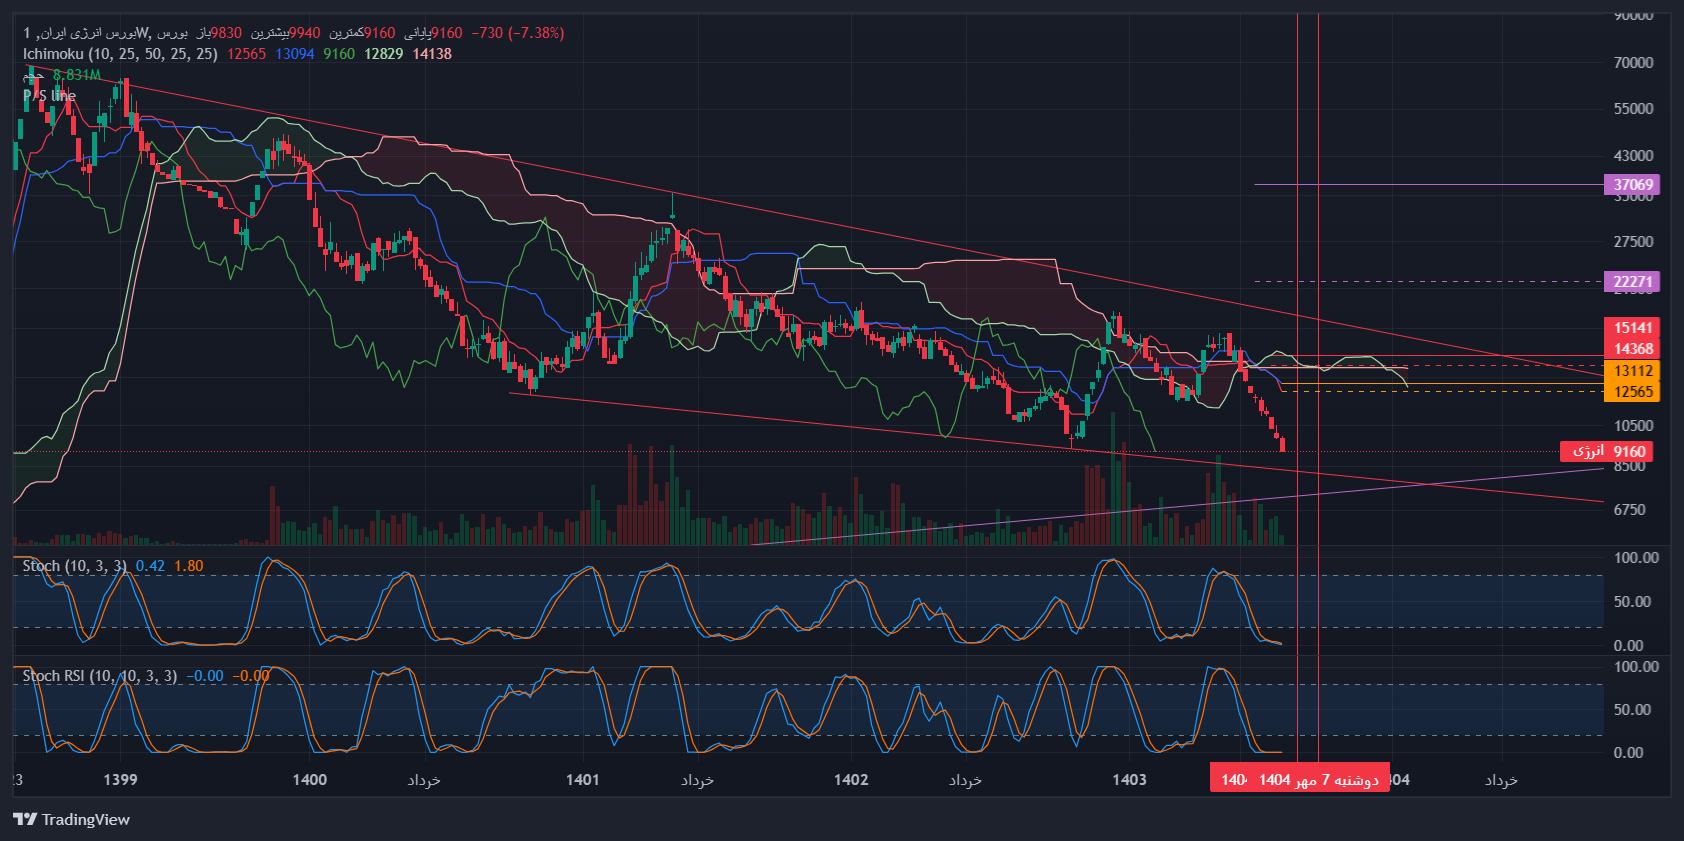Click the -730 (-7.38%) change value
Viewport: 1684px width, 841px height.
pos(518,33)
